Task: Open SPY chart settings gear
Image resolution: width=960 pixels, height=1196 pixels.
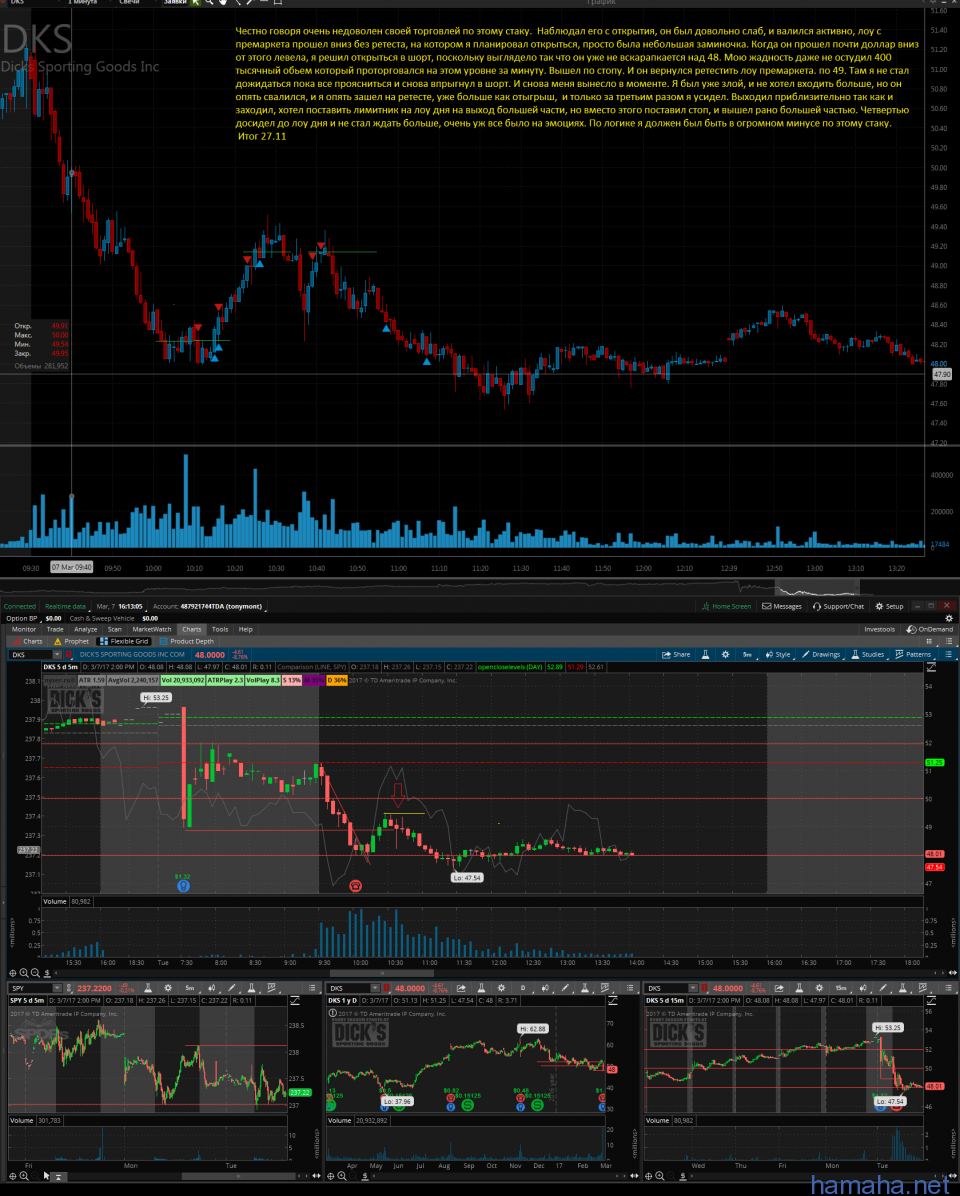Action: (169, 988)
